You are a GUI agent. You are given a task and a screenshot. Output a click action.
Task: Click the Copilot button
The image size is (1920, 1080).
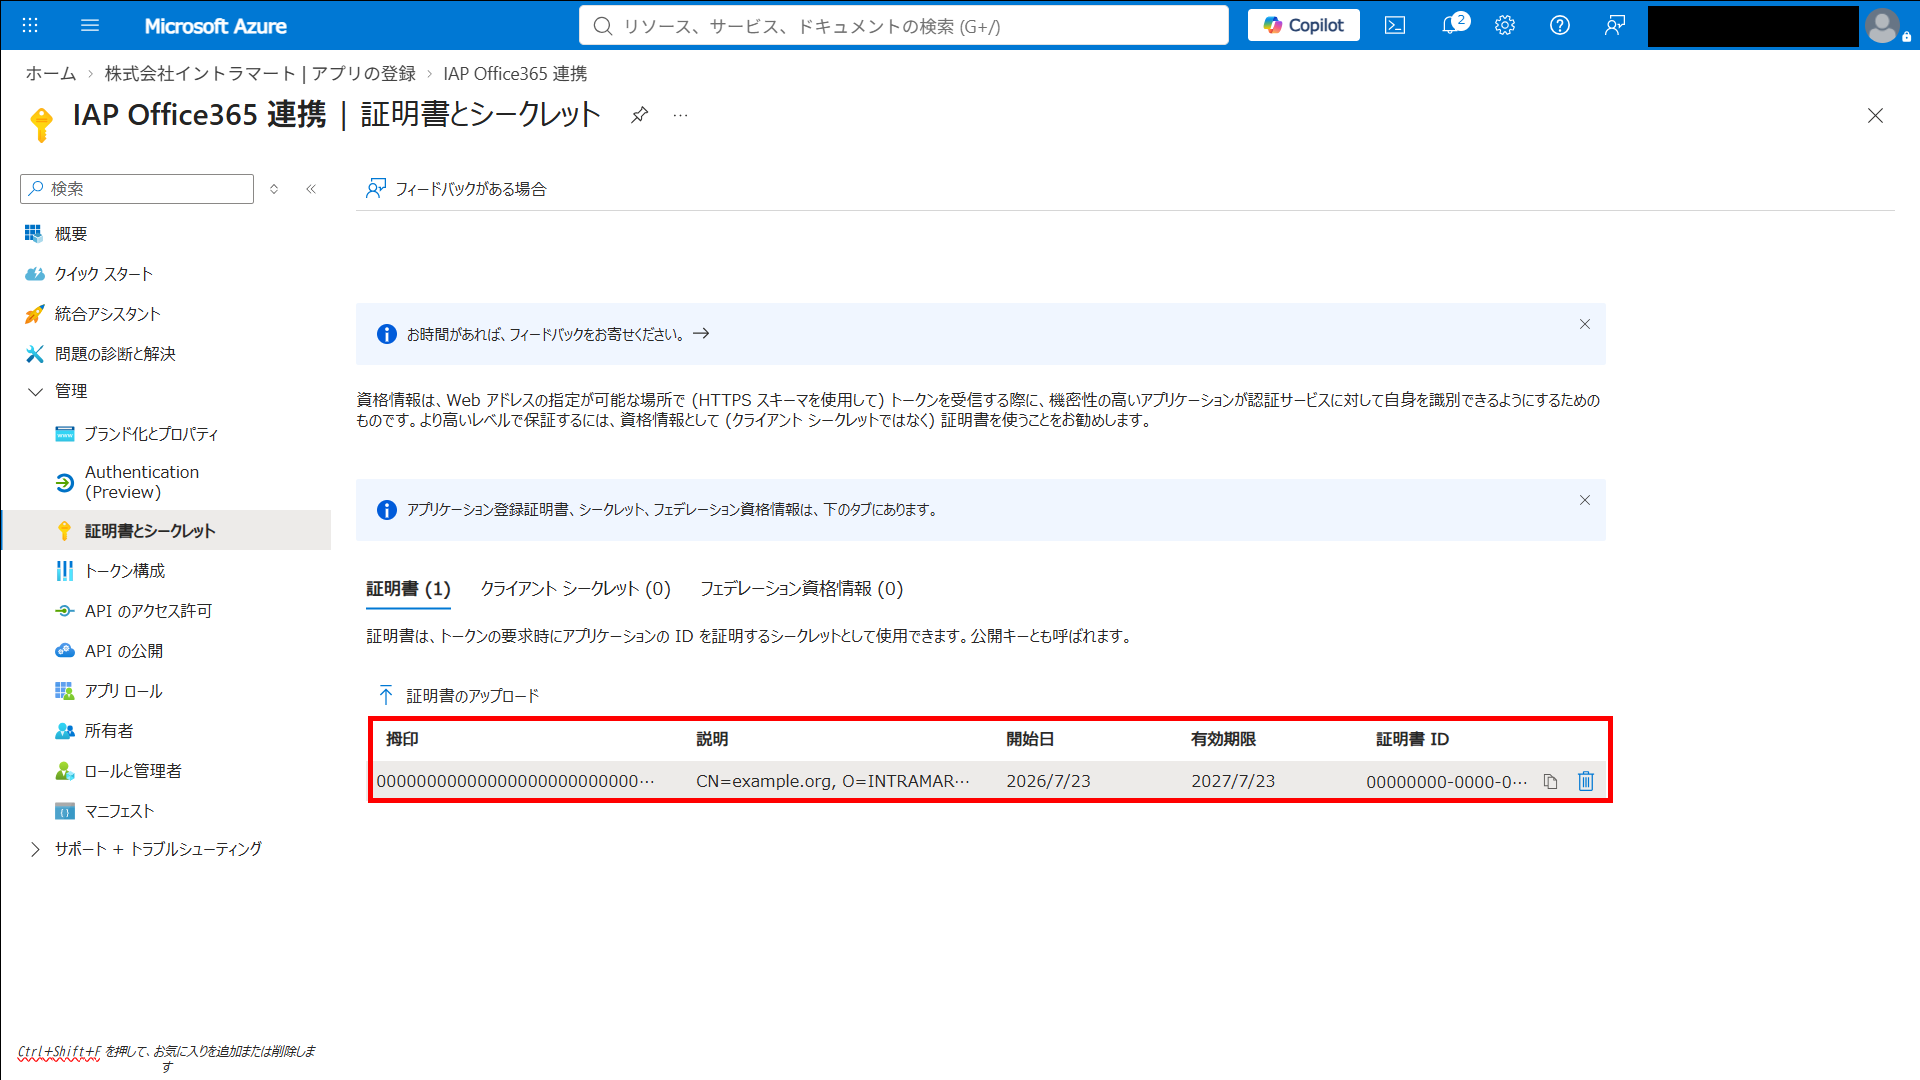tap(1304, 25)
